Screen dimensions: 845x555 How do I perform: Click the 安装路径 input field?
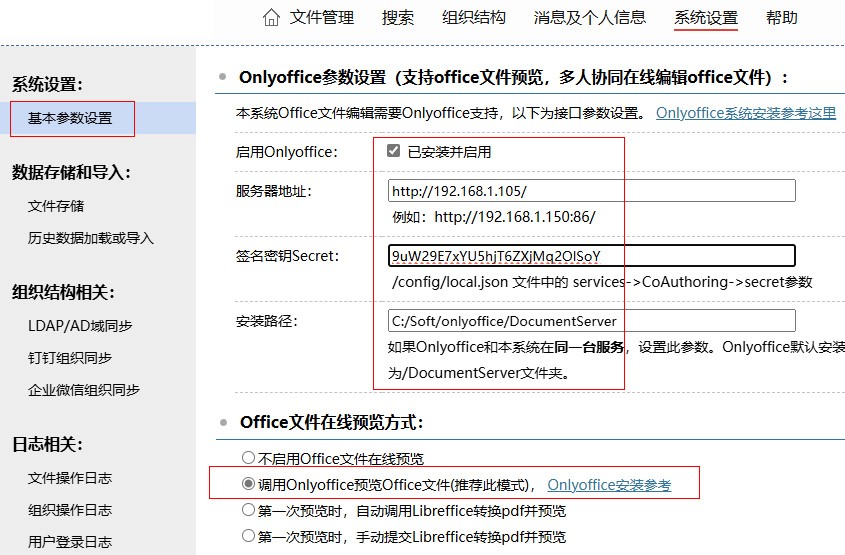click(x=592, y=321)
